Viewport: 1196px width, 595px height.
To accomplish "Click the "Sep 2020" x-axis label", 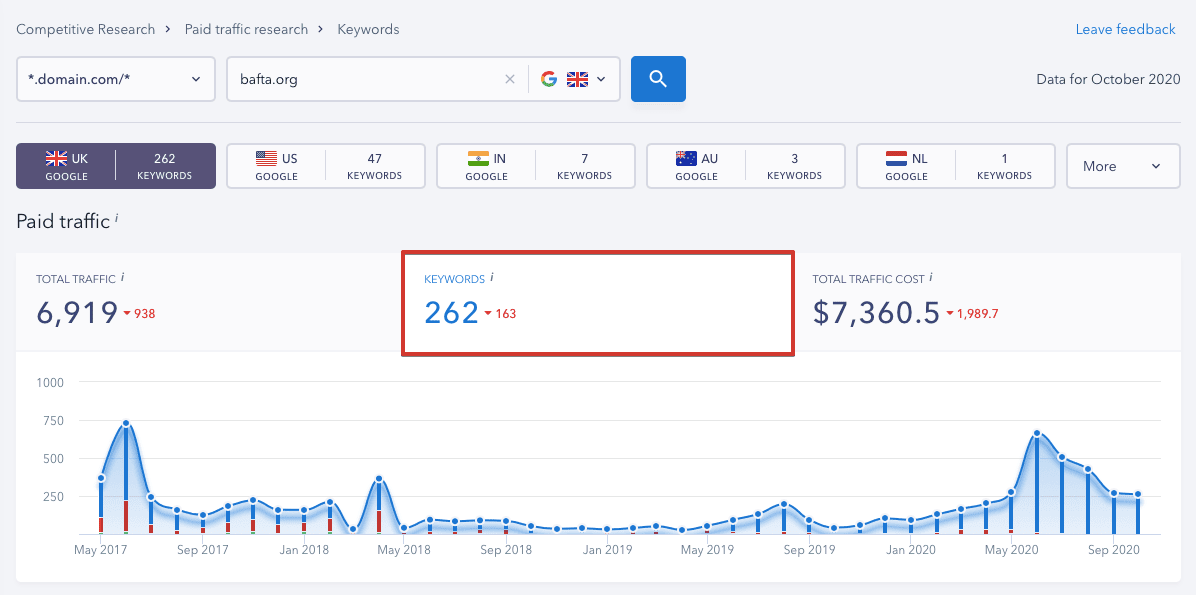I will [x=1113, y=549].
